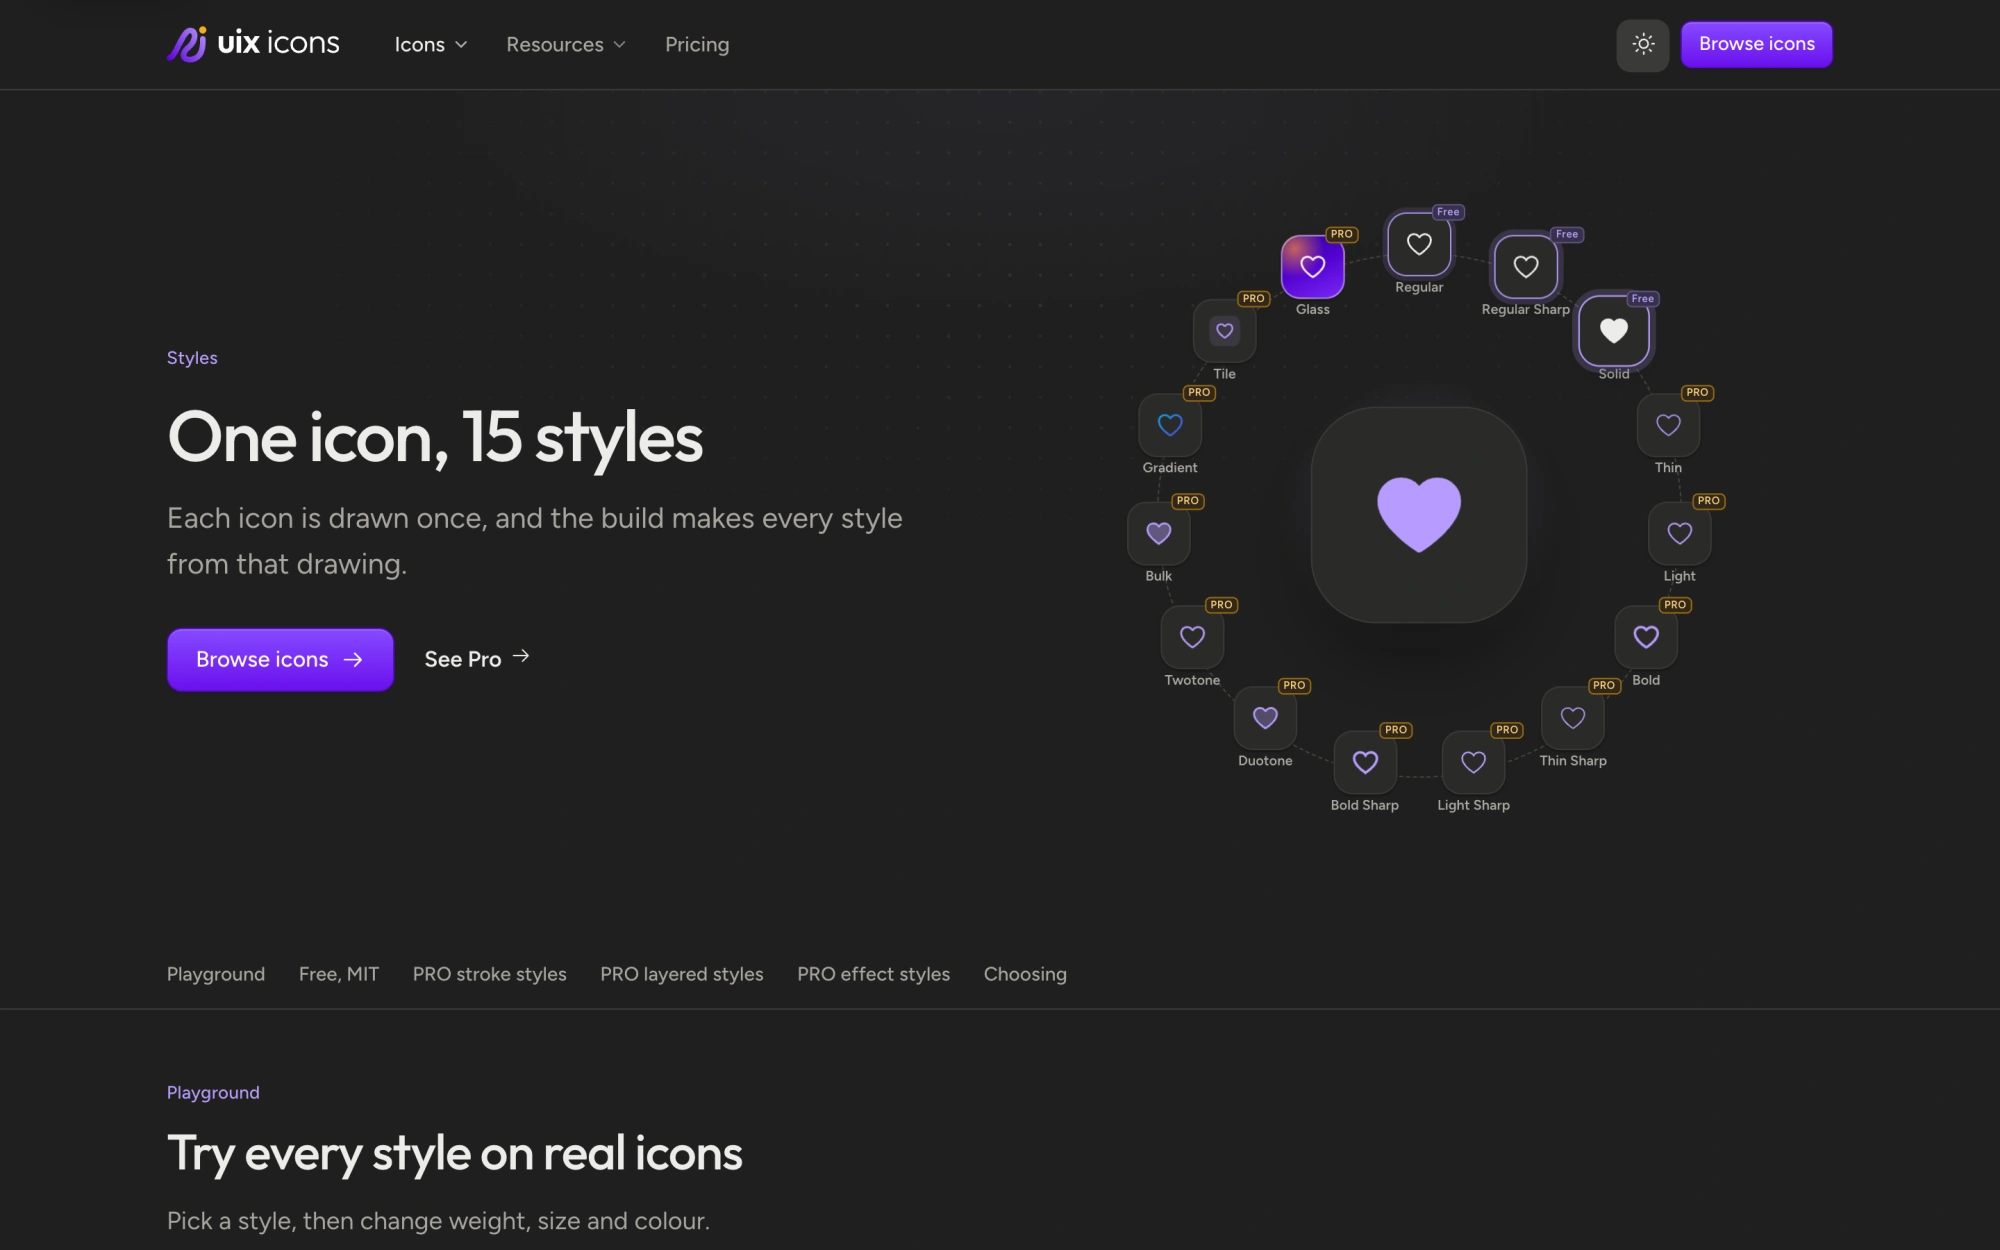Select the Glass style heart icon

click(x=1312, y=266)
